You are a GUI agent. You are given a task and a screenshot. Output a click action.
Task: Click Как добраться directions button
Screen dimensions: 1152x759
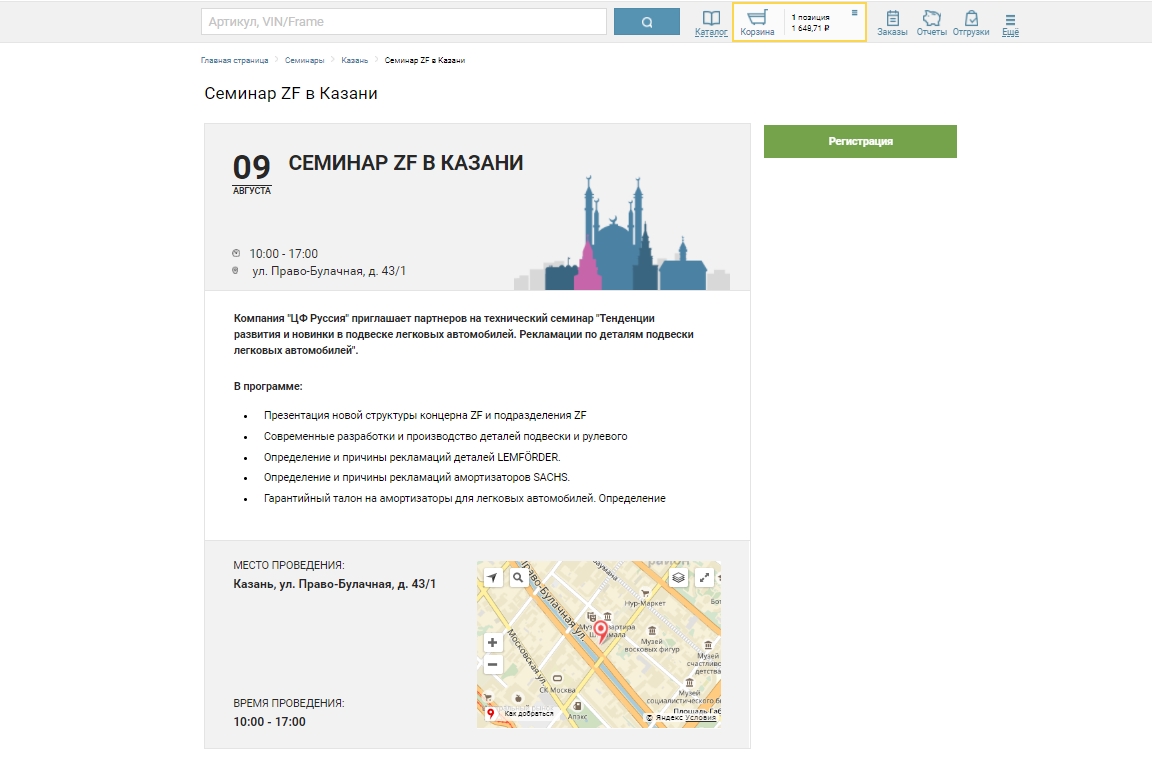[x=520, y=713]
